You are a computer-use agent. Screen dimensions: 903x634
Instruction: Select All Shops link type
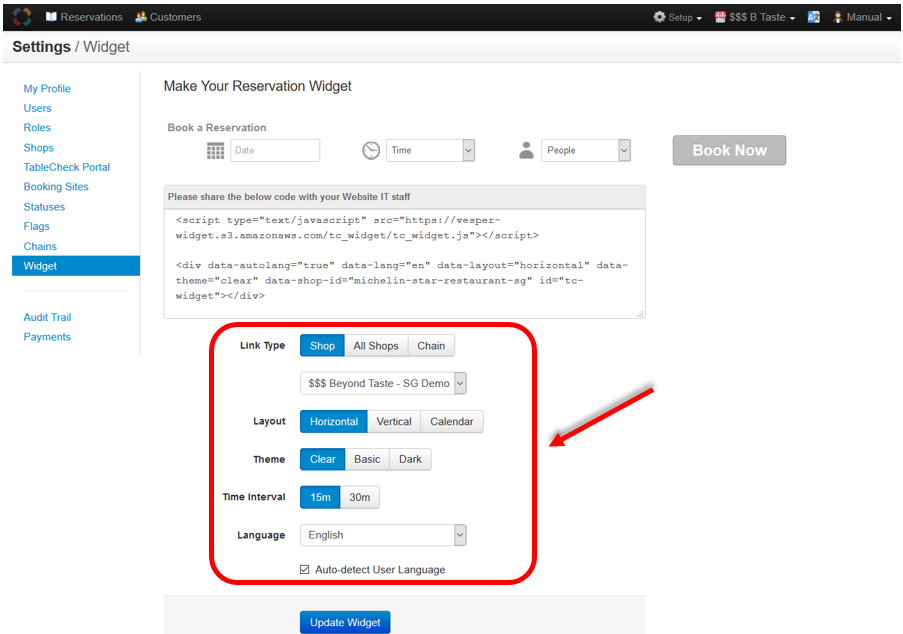(376, 346)
